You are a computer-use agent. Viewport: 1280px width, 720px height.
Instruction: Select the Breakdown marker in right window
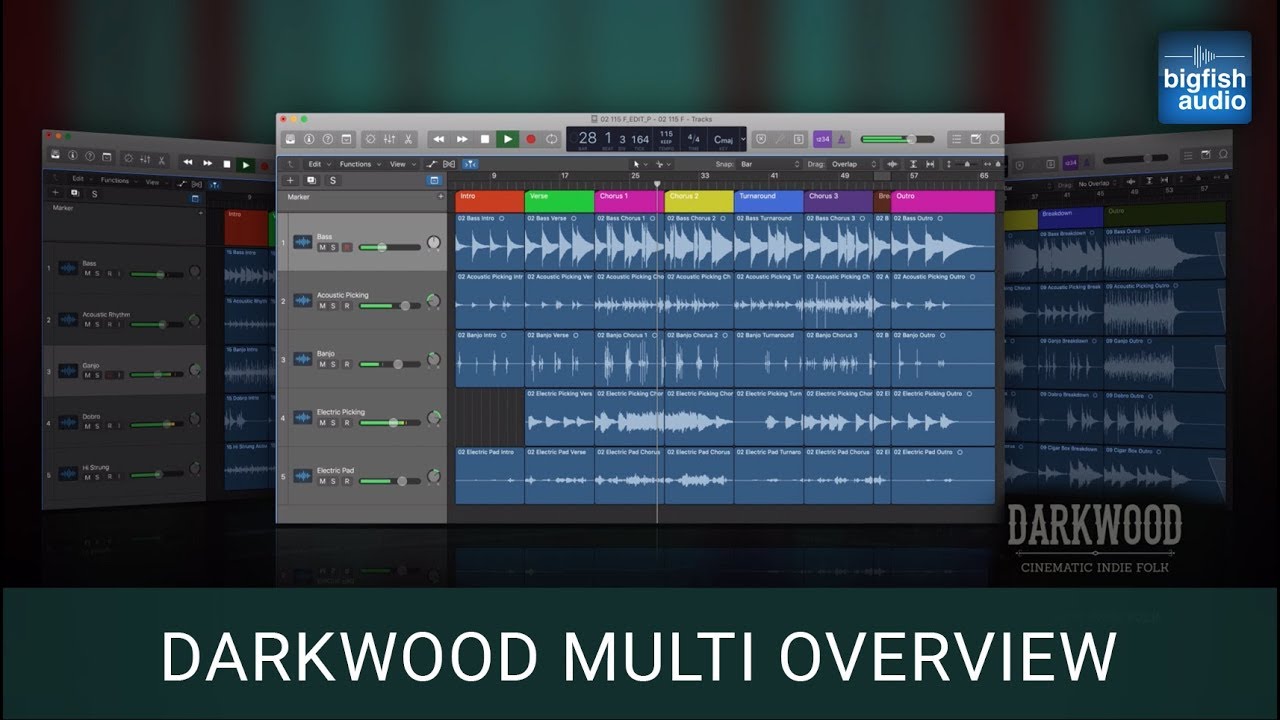pyautogui.click(x=1070, y=216)
